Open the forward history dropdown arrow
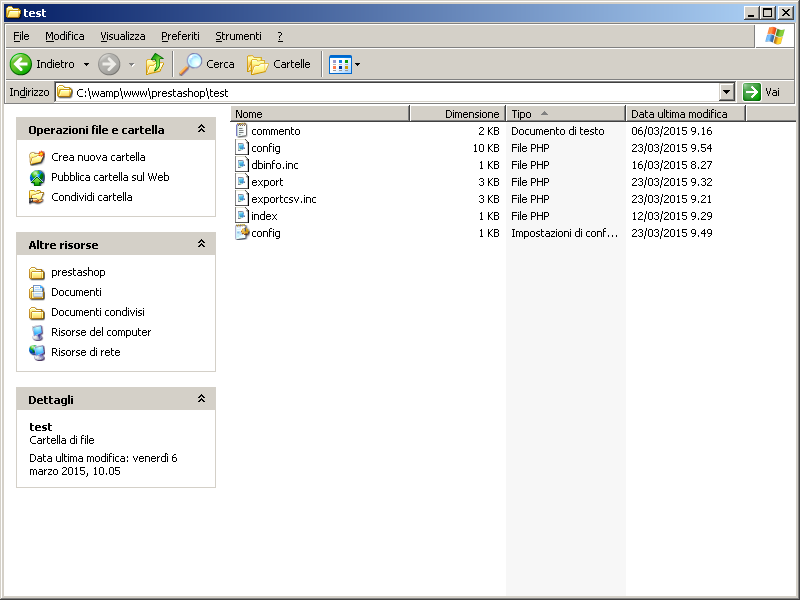The height and width of the screenshot is (600, 800). (x=132, y=64)
